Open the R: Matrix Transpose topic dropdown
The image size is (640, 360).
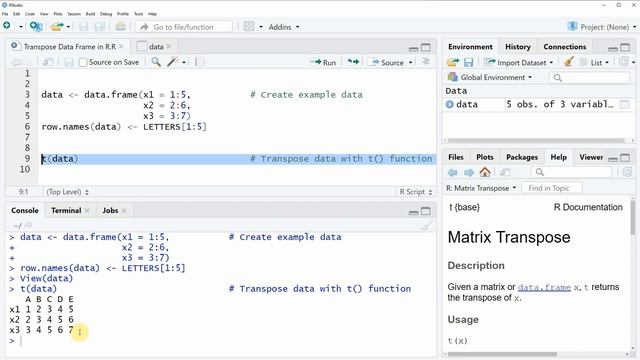click(481, 188)
